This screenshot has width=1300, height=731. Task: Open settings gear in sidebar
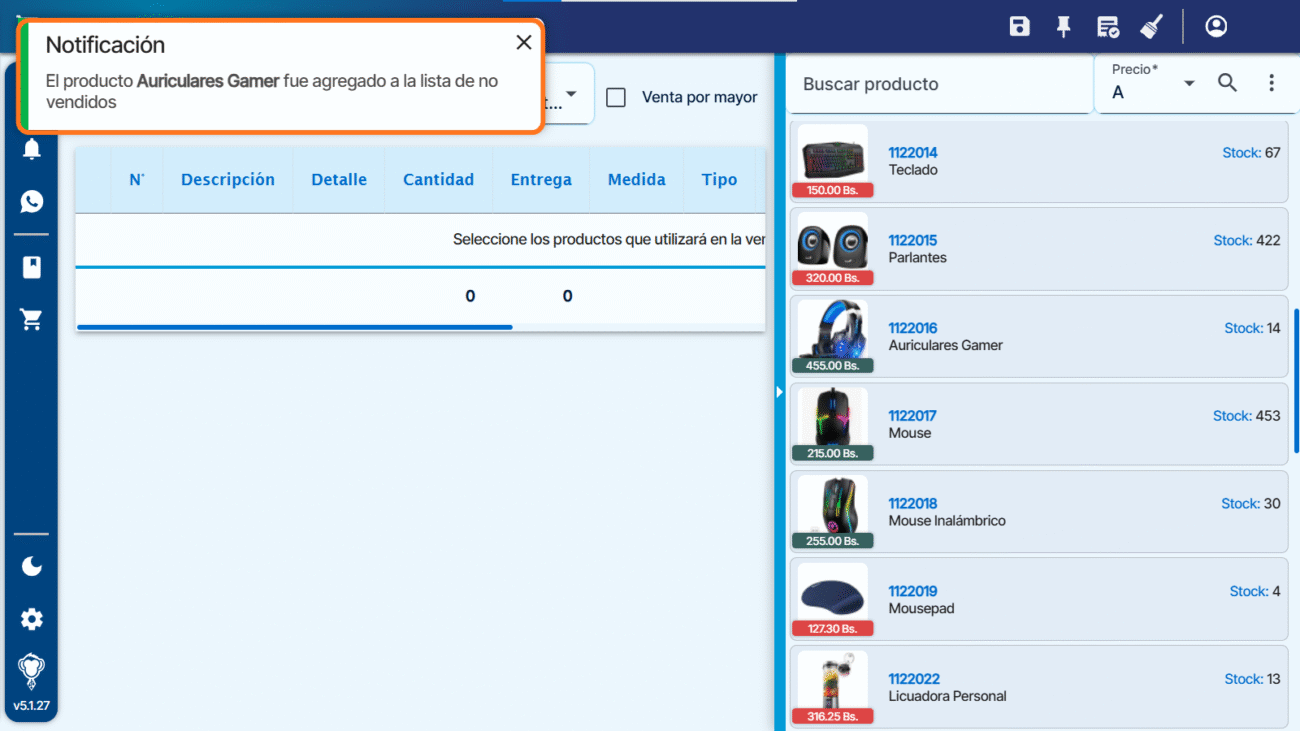(x=32, y=619)
